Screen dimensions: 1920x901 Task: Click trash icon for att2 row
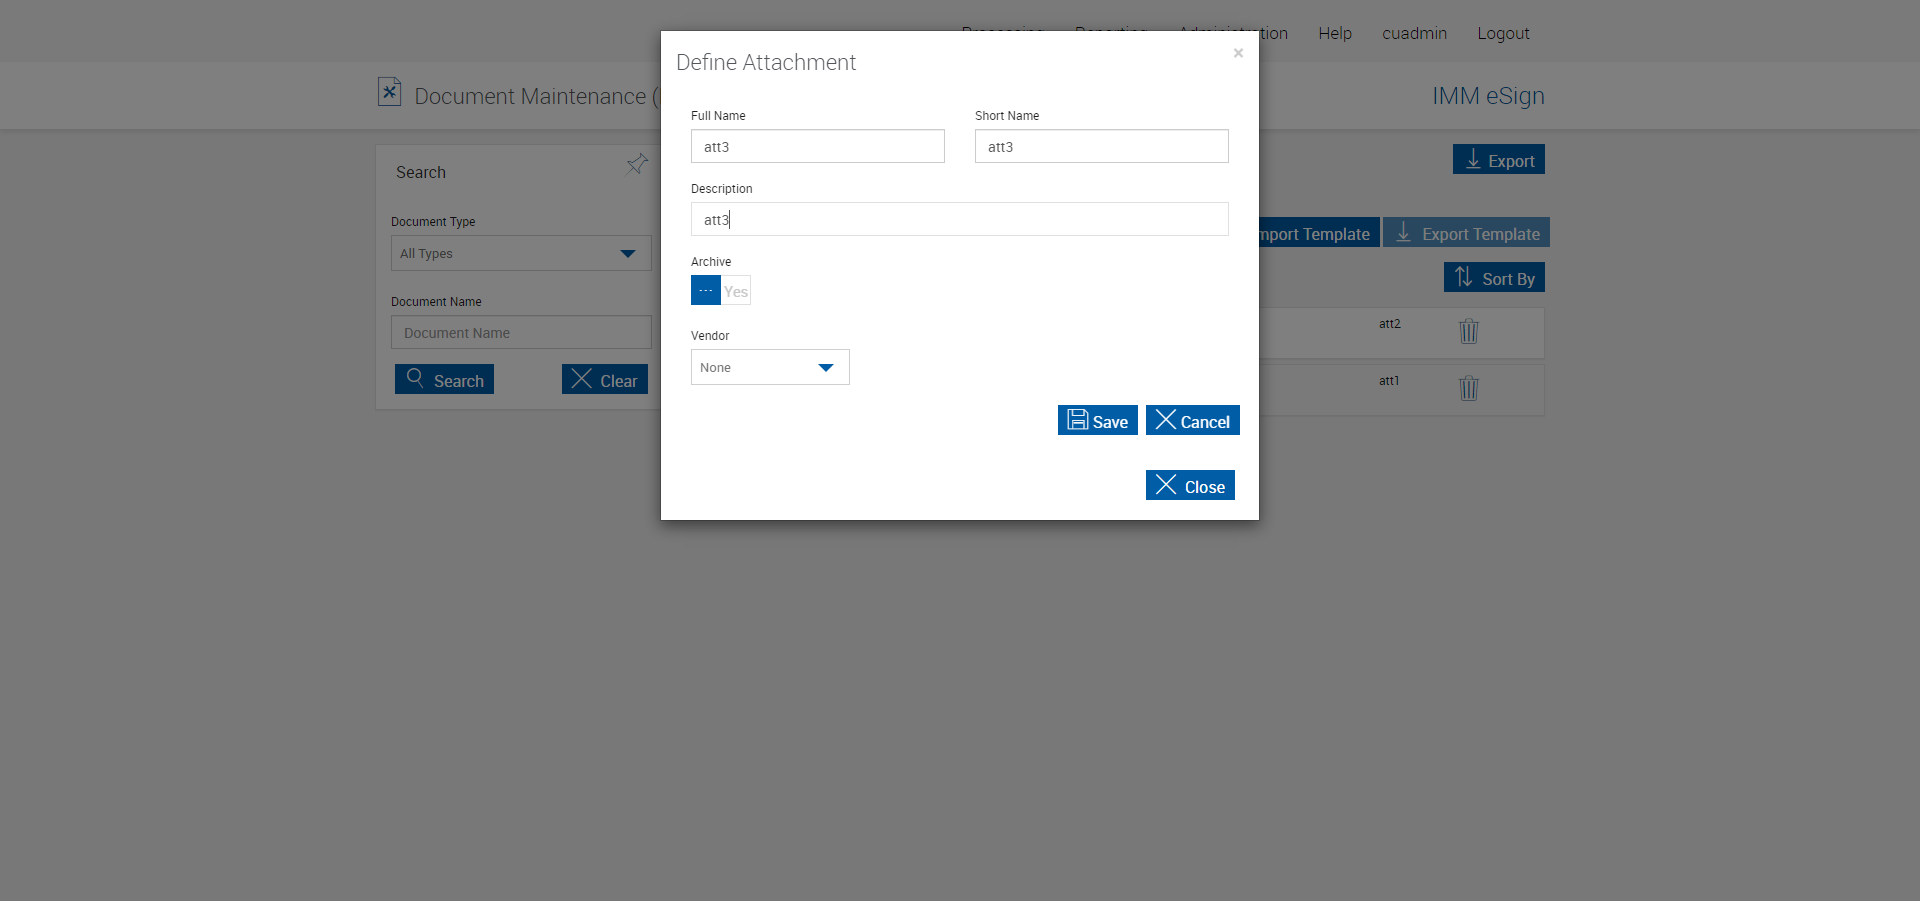click(1468, 331)
